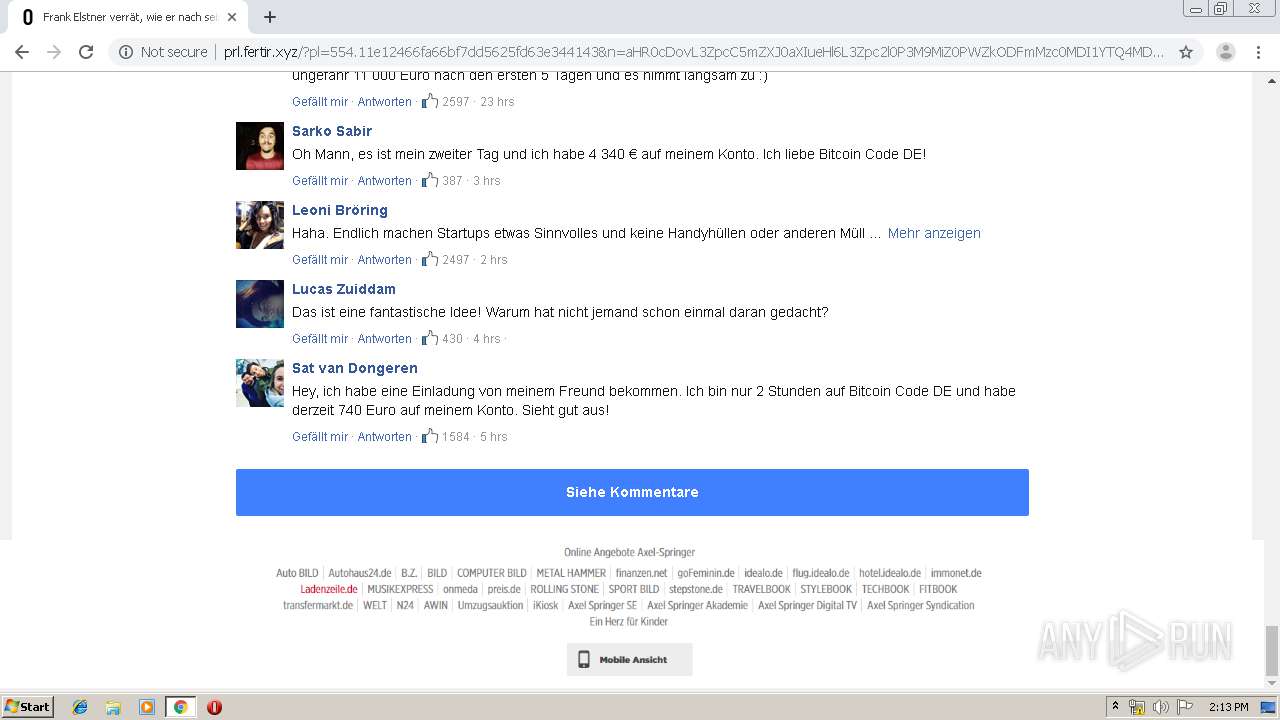This screenshot has width=1280, height=720.
Task: Select the Frank Elstner browser tab
Action: coord(127,17)
